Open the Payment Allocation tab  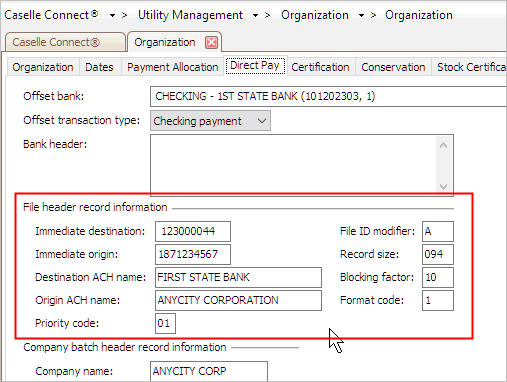(172, 67)
